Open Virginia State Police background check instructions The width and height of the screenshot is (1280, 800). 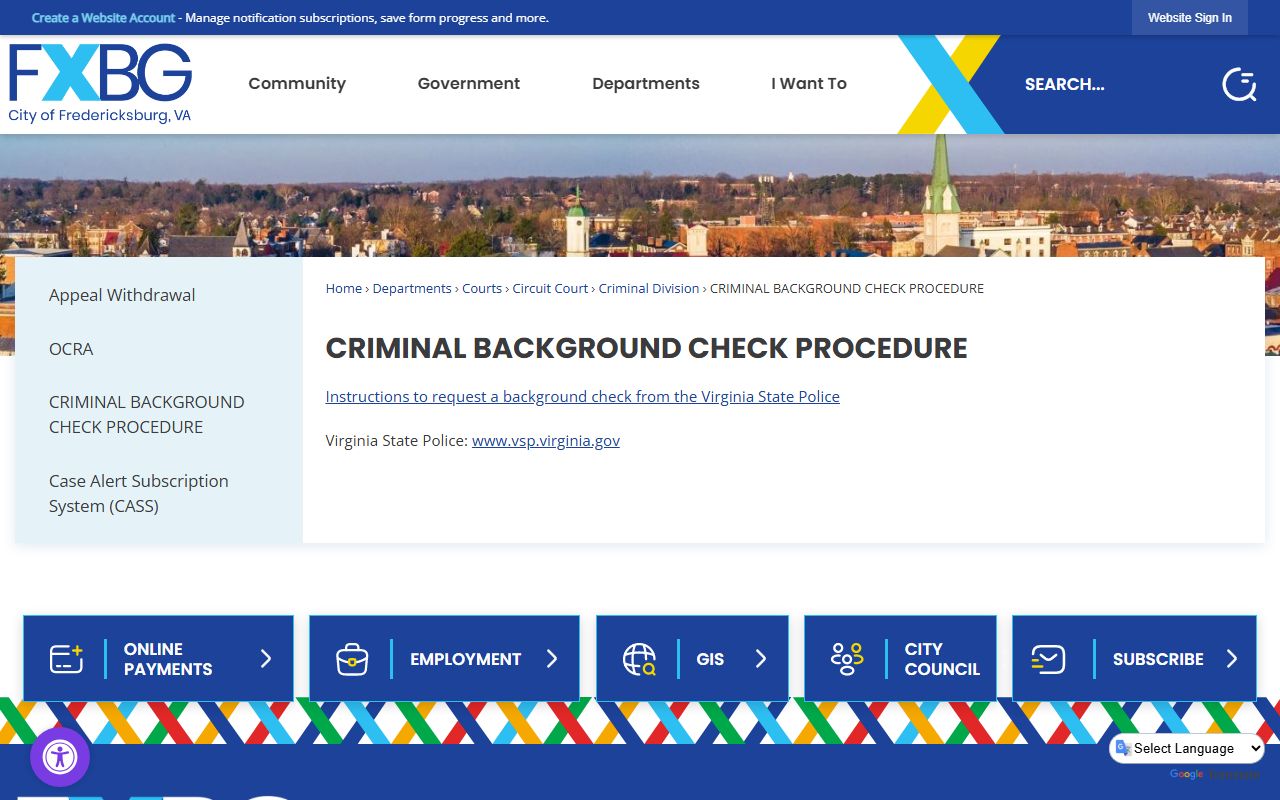tap(582, 396)
